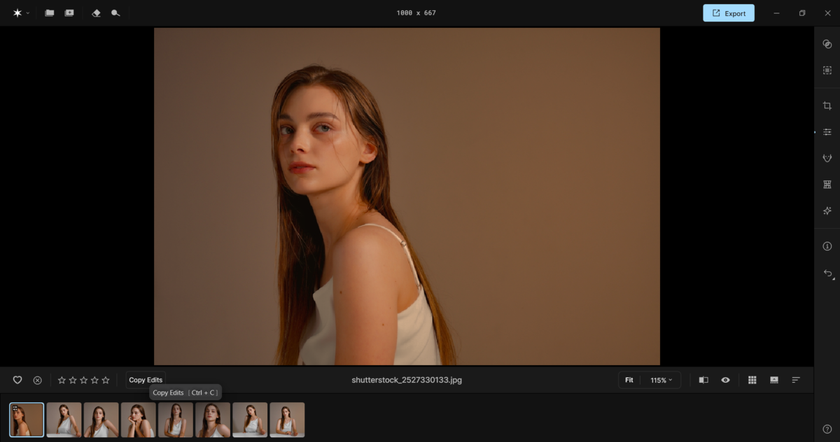Click Fit zoom option
The height and width of the screenshot is (442, 840).
click(629, 380)
